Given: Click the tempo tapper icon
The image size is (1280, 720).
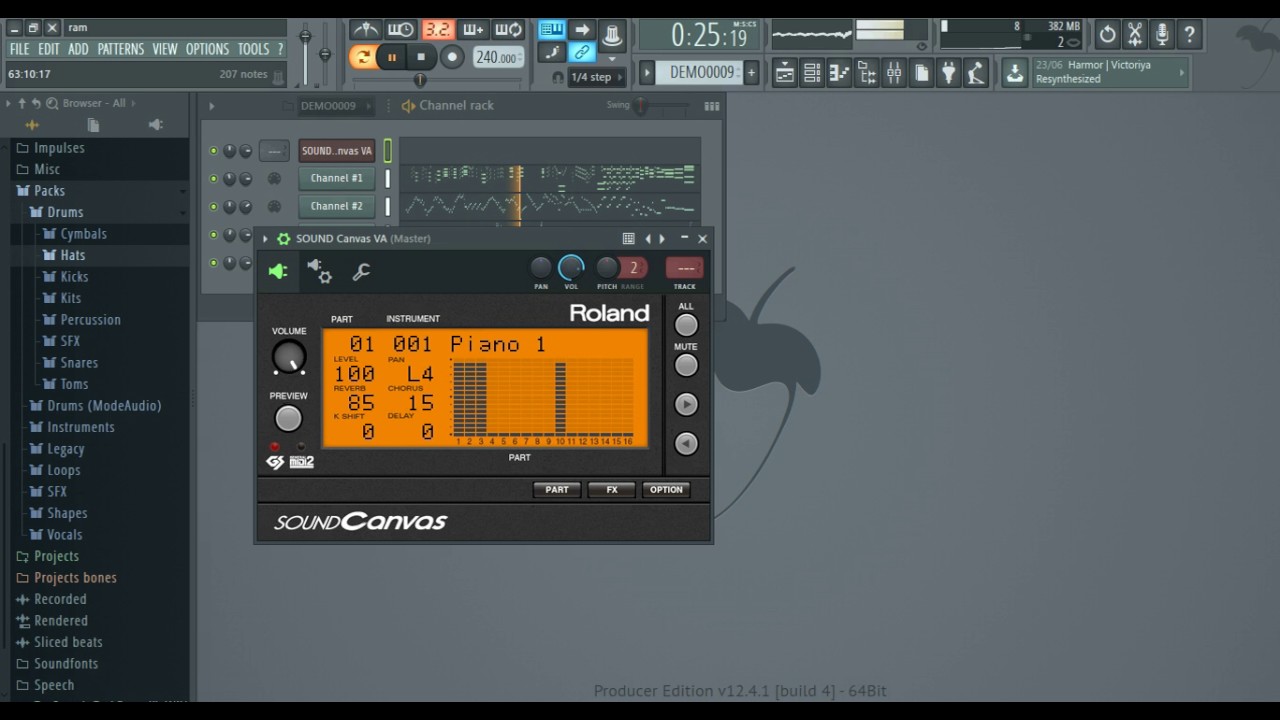Looking at the screenshot, I should (x=976, y=73).
